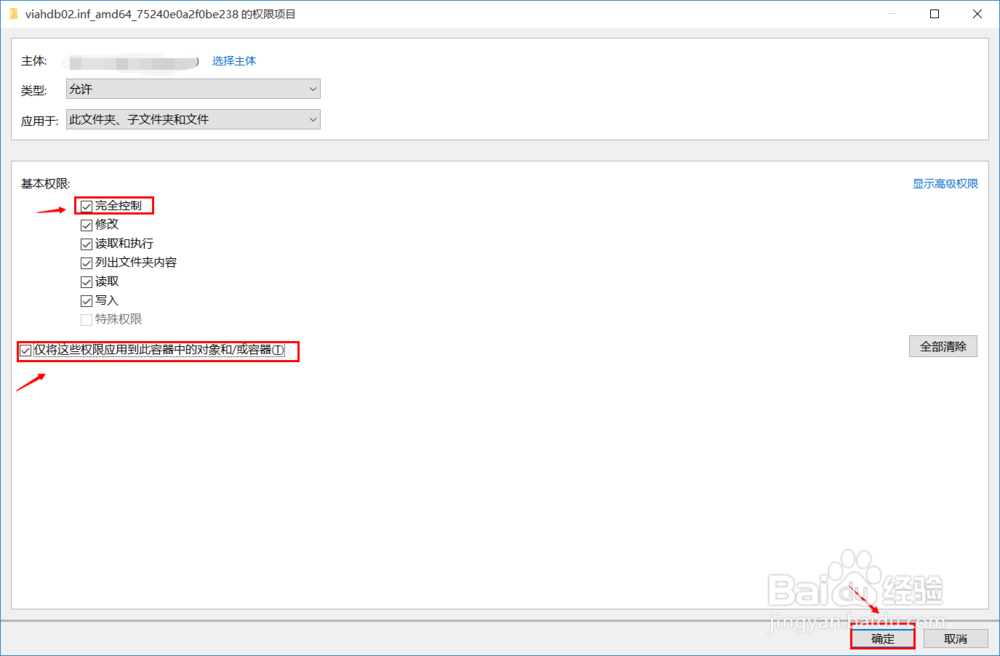Cancel with the 取消 button
Screen dimensions: 1000x656
(x=955, y=638)
